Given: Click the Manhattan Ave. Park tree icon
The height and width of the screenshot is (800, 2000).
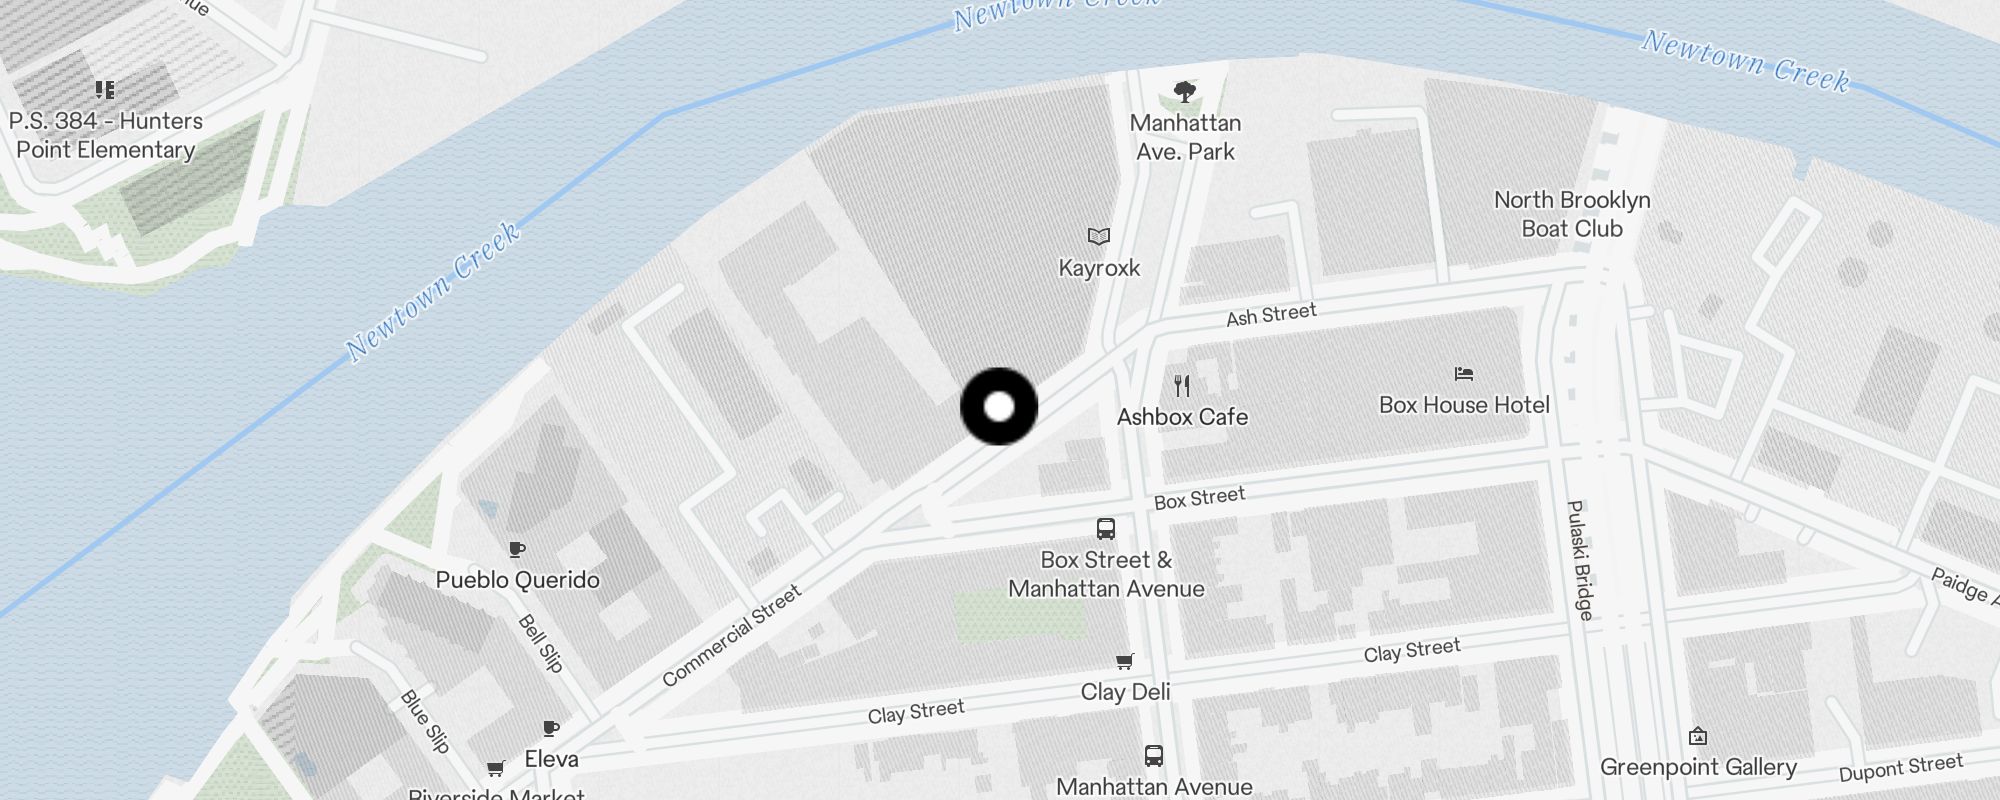Looking at the screenshot, I should click(x=1185, y=92).
